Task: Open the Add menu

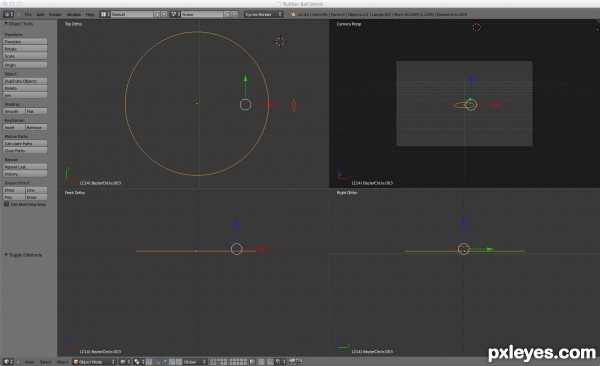Action: (x=40, y=15)
